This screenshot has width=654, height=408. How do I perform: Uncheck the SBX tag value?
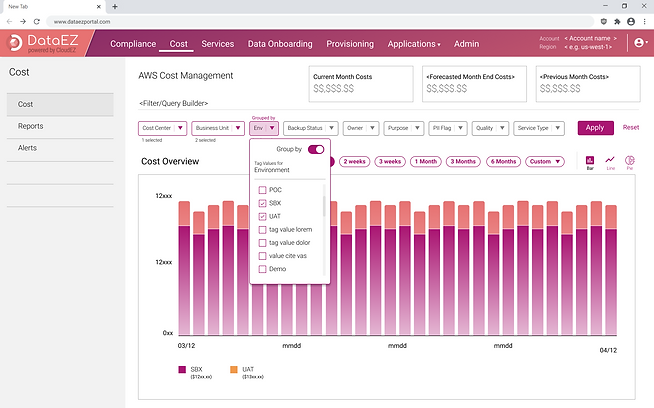pos(262,203)
